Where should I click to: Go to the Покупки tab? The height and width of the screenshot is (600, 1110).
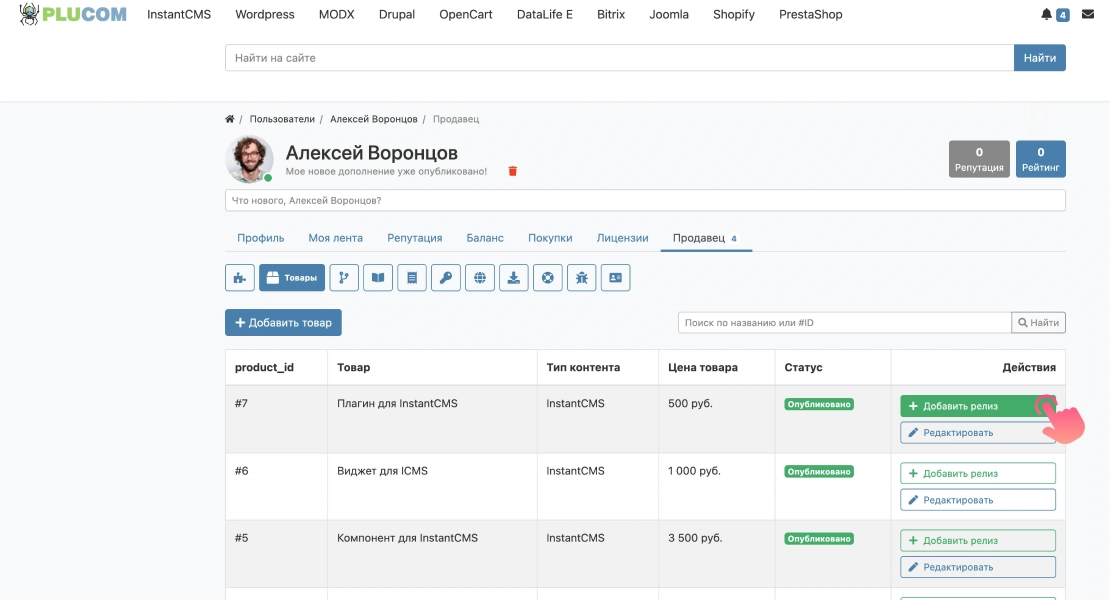coord(550,238)
